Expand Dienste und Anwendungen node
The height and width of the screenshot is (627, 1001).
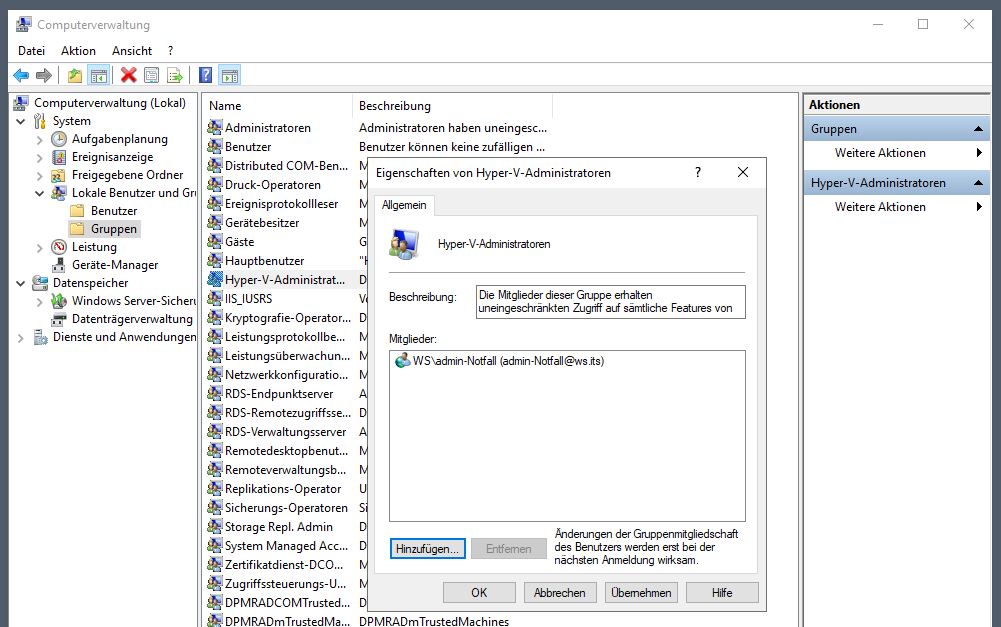[x=20, y=337]
